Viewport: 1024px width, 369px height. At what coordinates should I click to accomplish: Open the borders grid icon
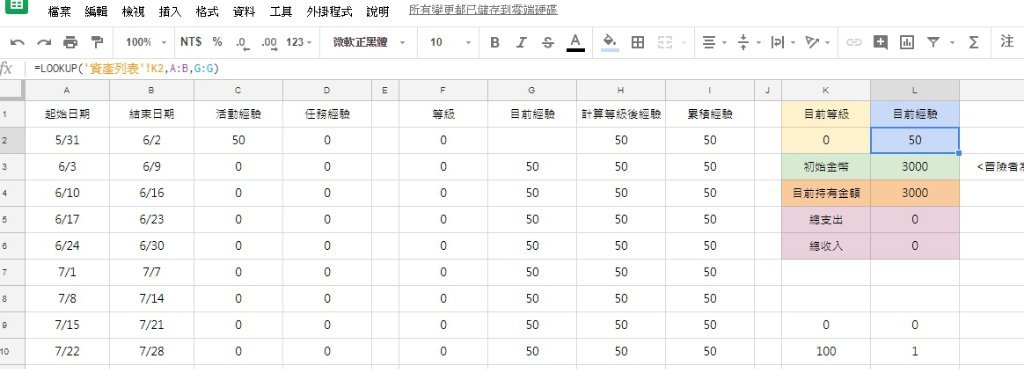pyautogui.click(x=638, y=42)
